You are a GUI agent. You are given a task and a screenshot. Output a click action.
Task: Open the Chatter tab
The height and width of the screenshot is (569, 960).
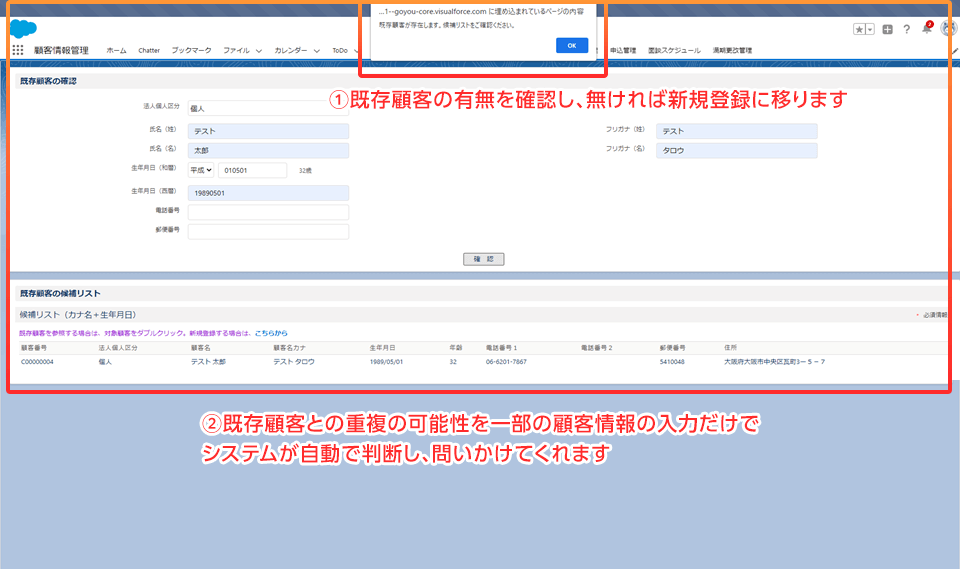(x=149, y=50)
